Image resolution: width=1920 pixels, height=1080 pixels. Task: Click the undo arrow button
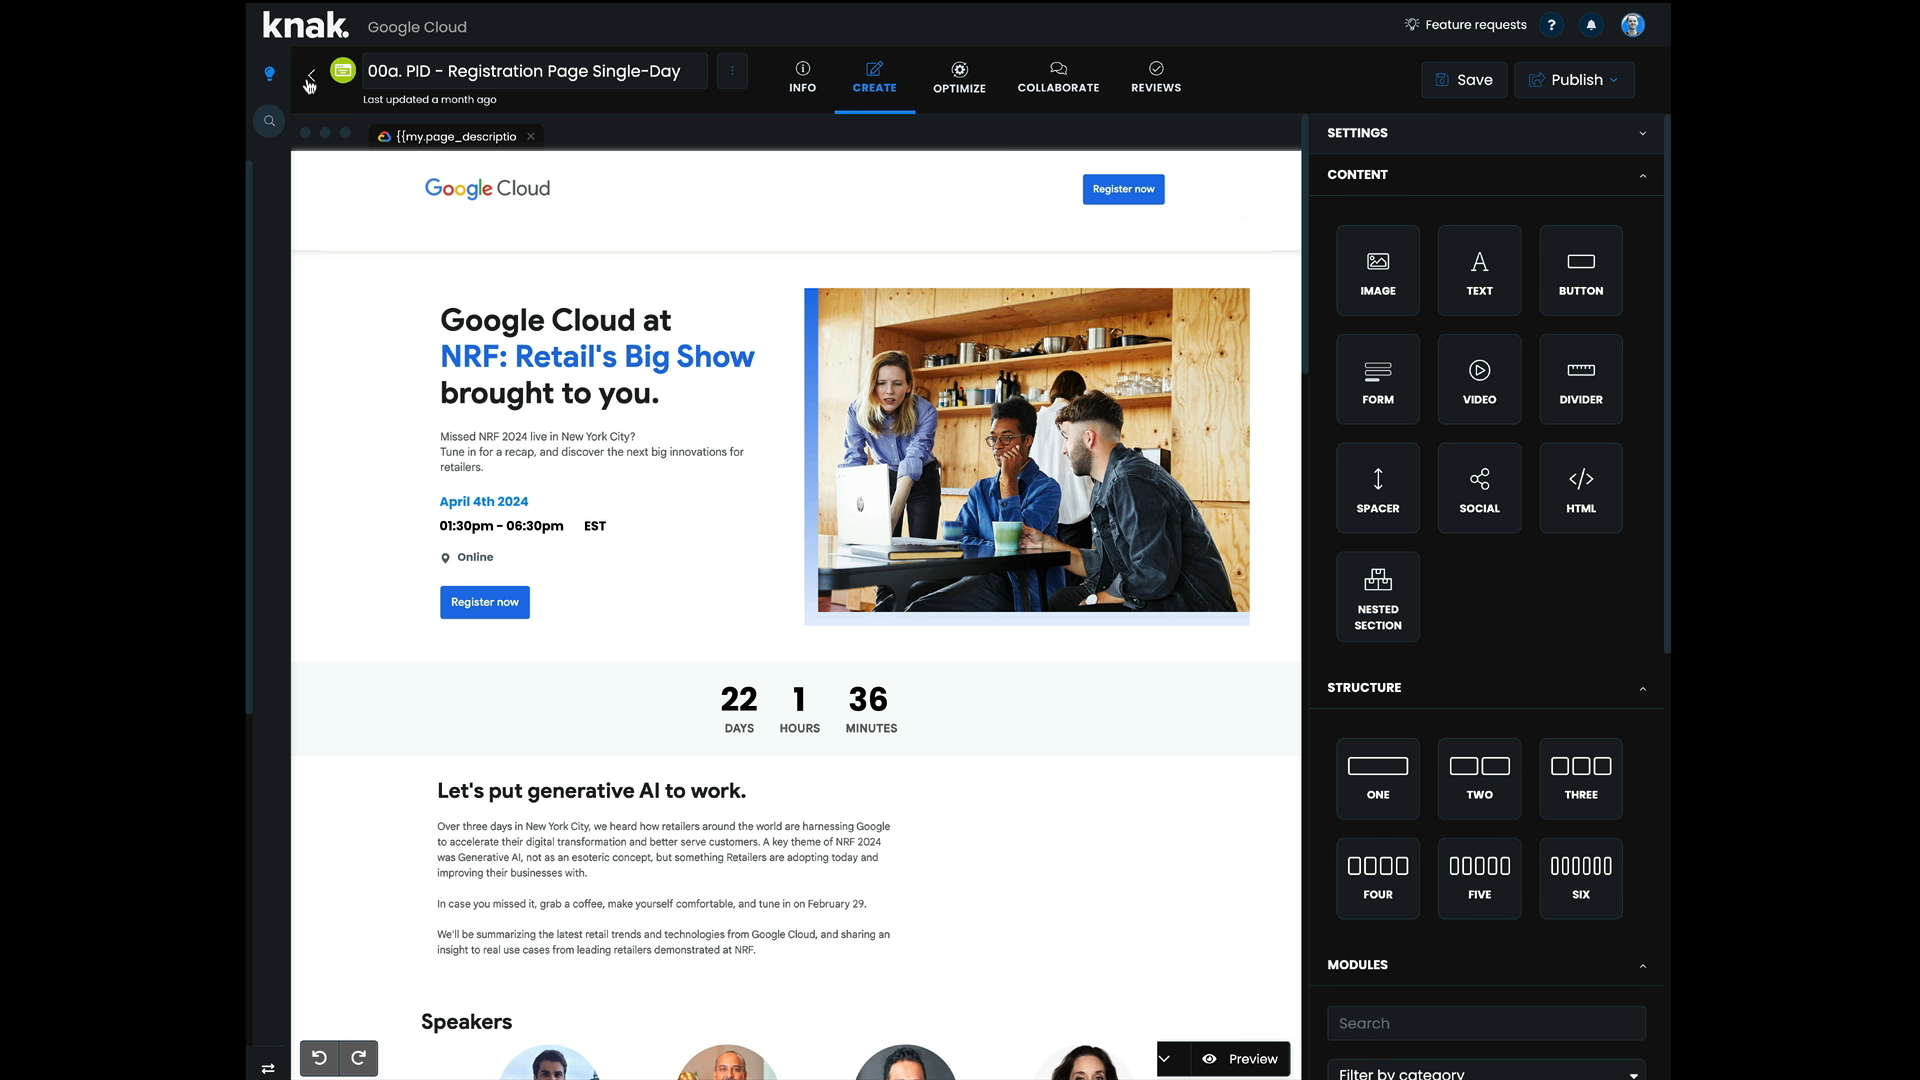click(x=319, y=1058)
